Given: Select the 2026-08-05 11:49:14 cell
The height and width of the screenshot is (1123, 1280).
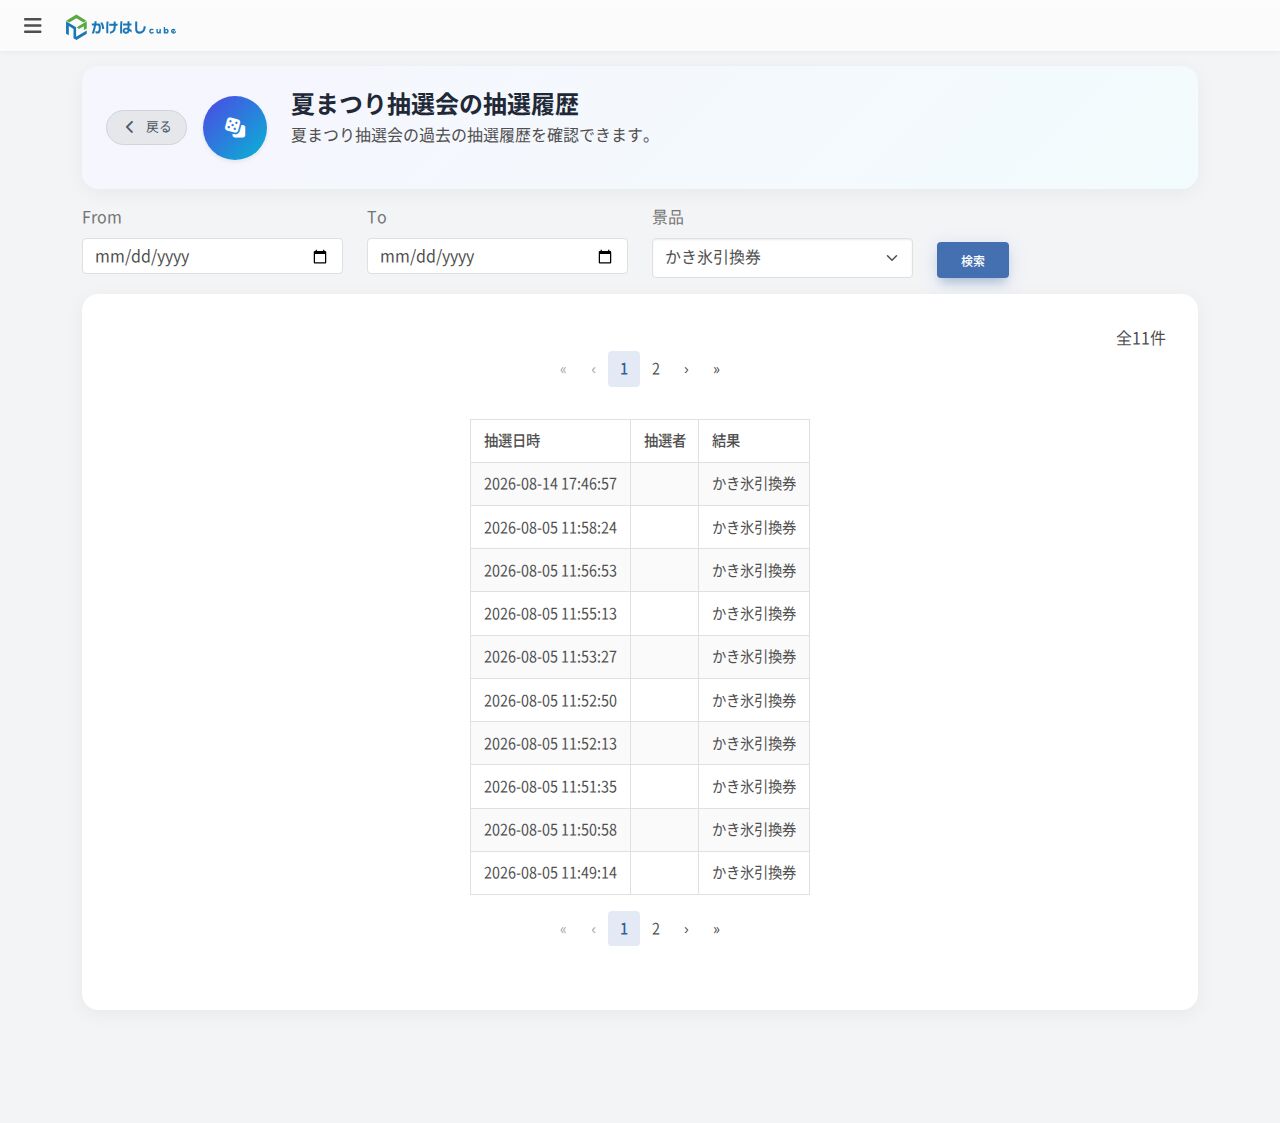Looking at the screenshot, I should tap(550, 873).
